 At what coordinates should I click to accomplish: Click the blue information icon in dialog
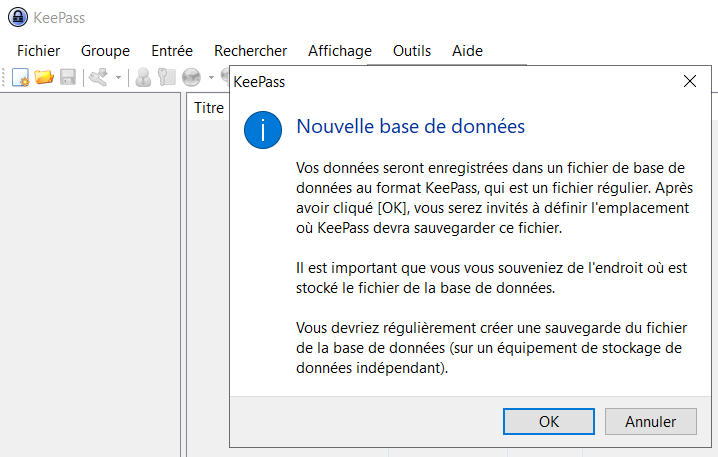coord(264,131)
